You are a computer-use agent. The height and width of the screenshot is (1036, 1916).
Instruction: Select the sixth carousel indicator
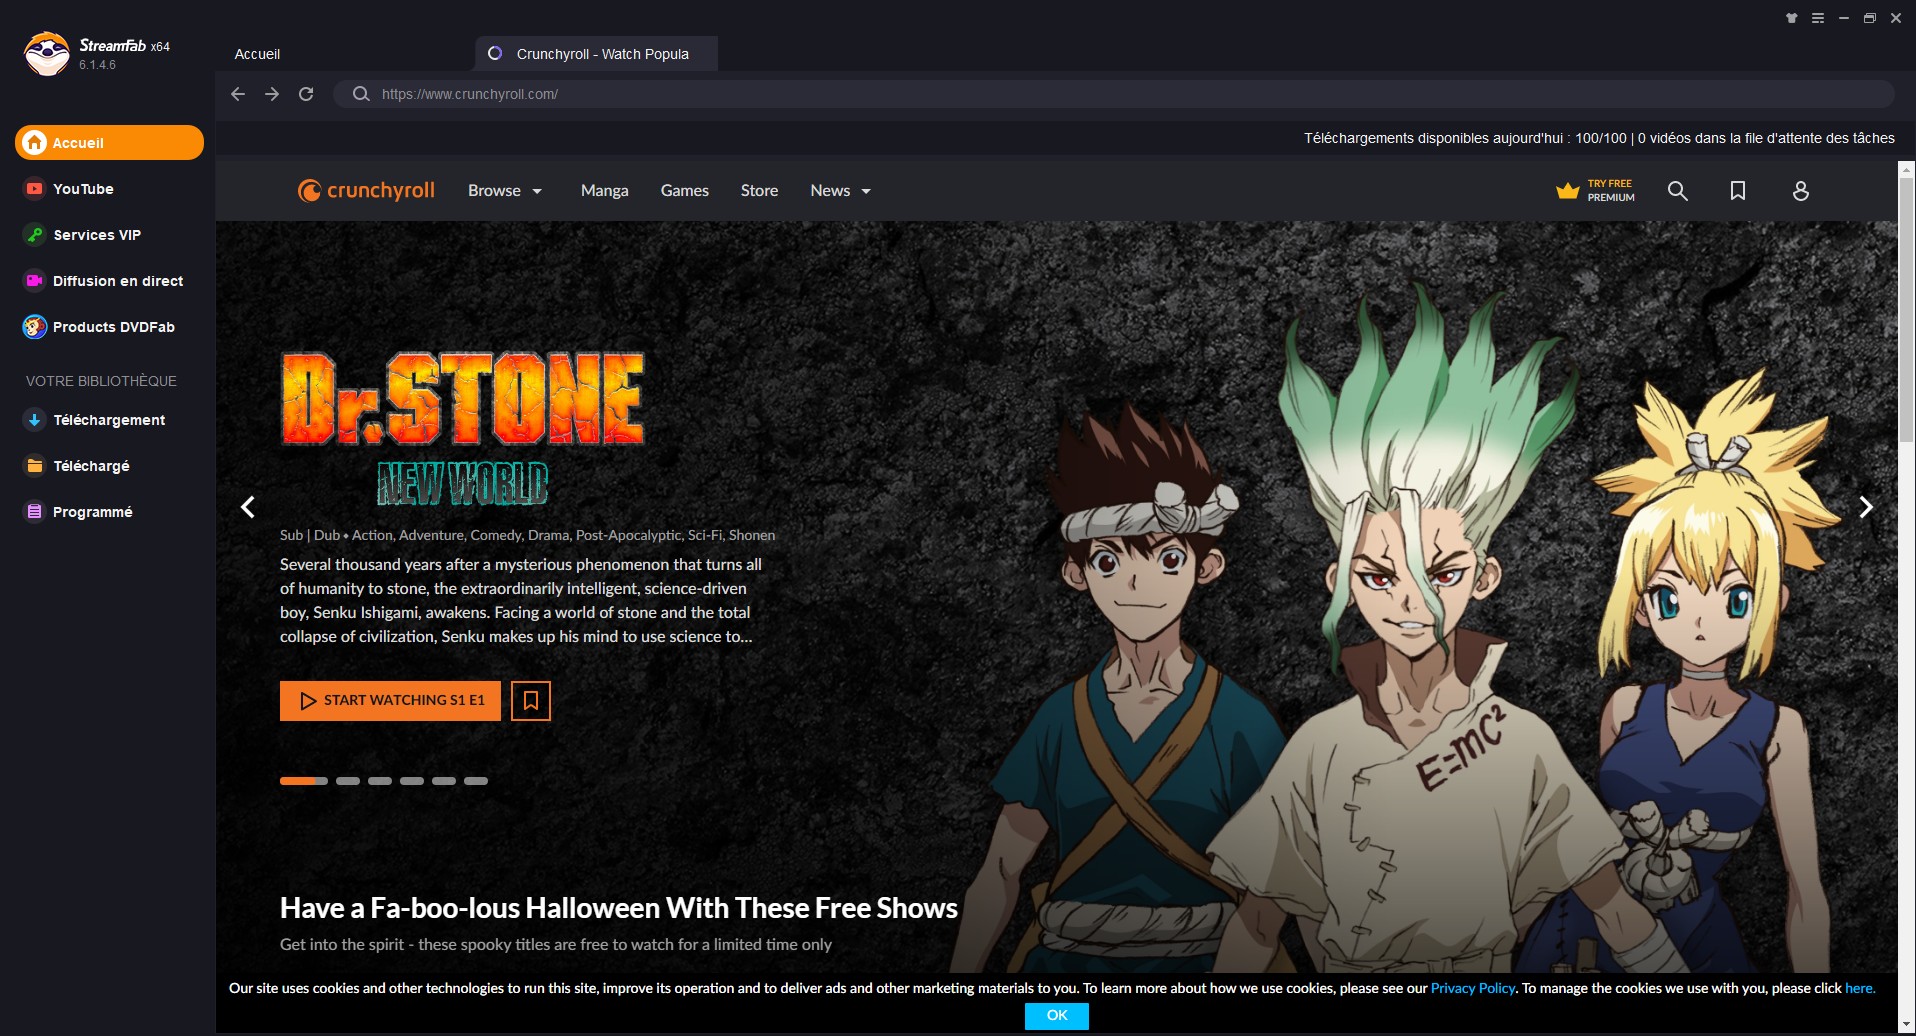[476, 781]
